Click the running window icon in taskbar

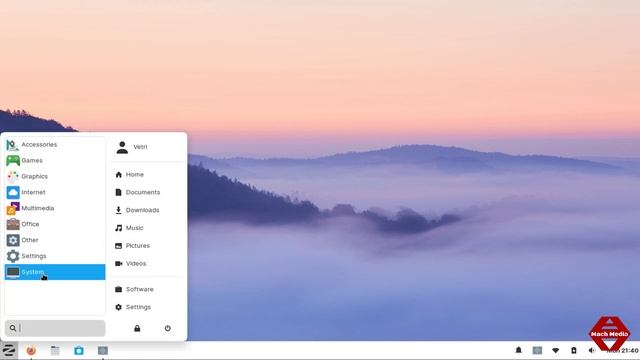[103, 350]
